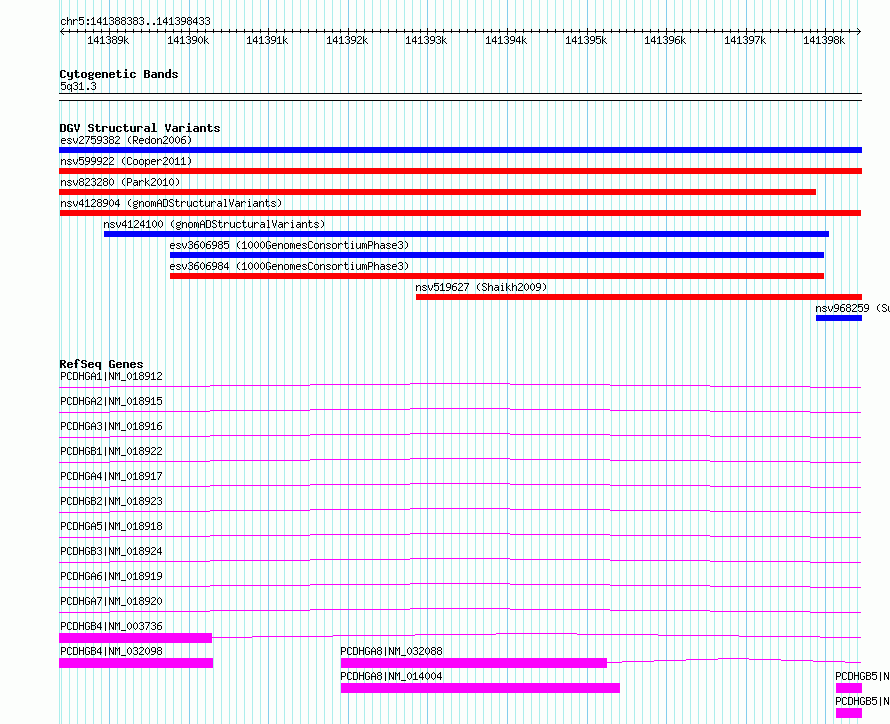This screenshot has height=724, width=890.
Task: Select the PCDHGB1|NM_018922 gene label
Action: (111, 451)
